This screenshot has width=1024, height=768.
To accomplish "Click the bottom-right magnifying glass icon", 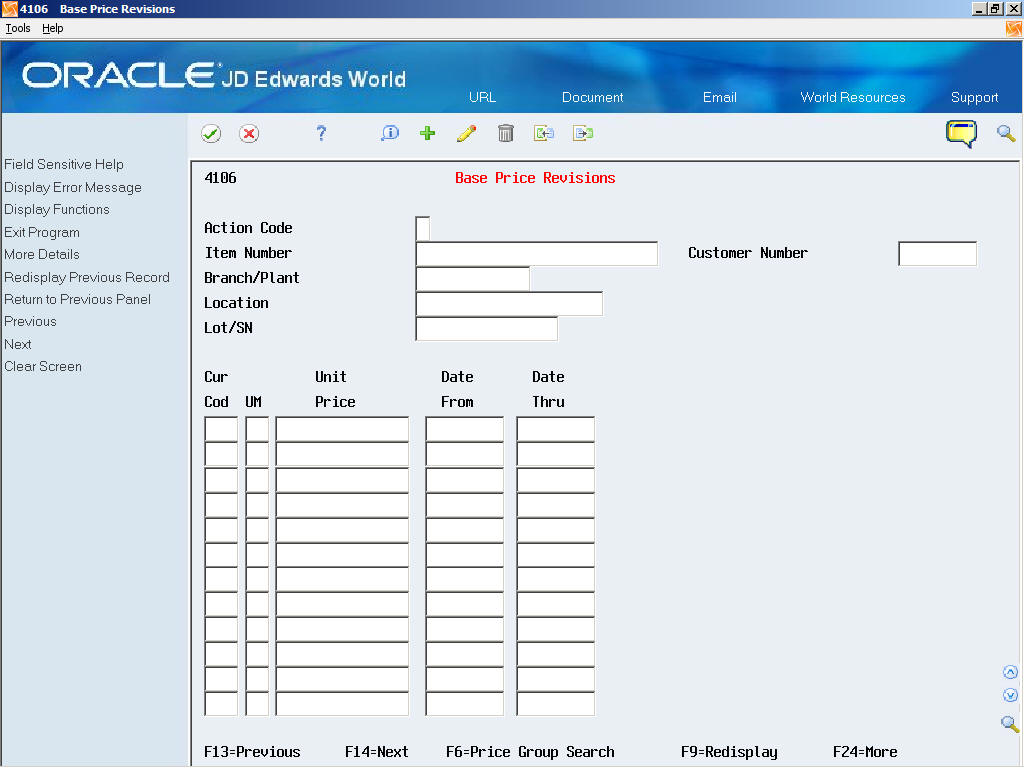I will click(1010, 724).
